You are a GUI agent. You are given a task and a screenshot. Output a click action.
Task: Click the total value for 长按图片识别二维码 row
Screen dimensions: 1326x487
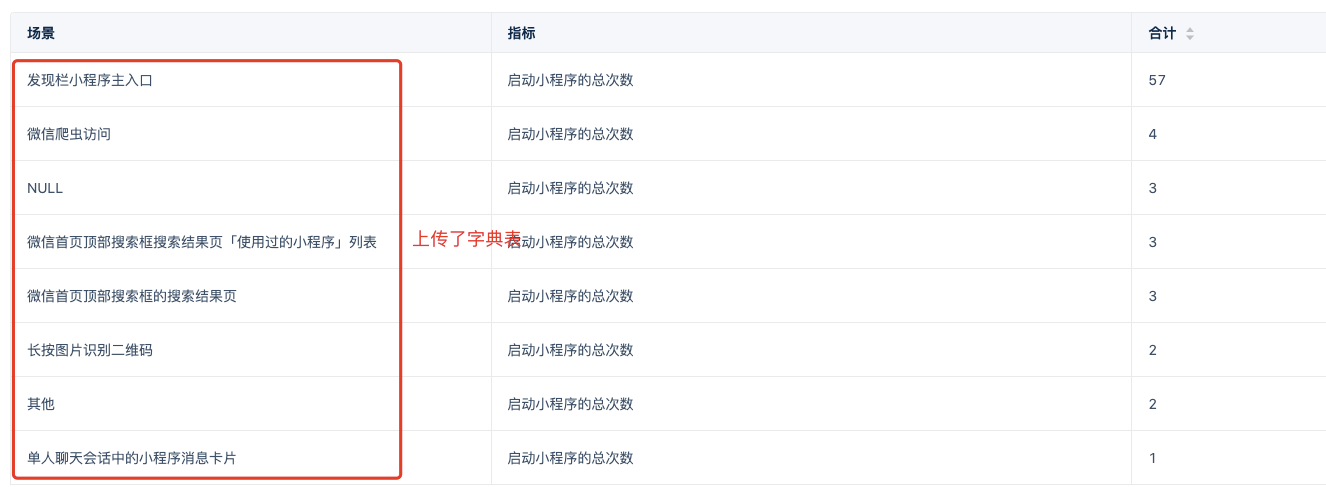pyautogui.click(x=1153, y=350)
